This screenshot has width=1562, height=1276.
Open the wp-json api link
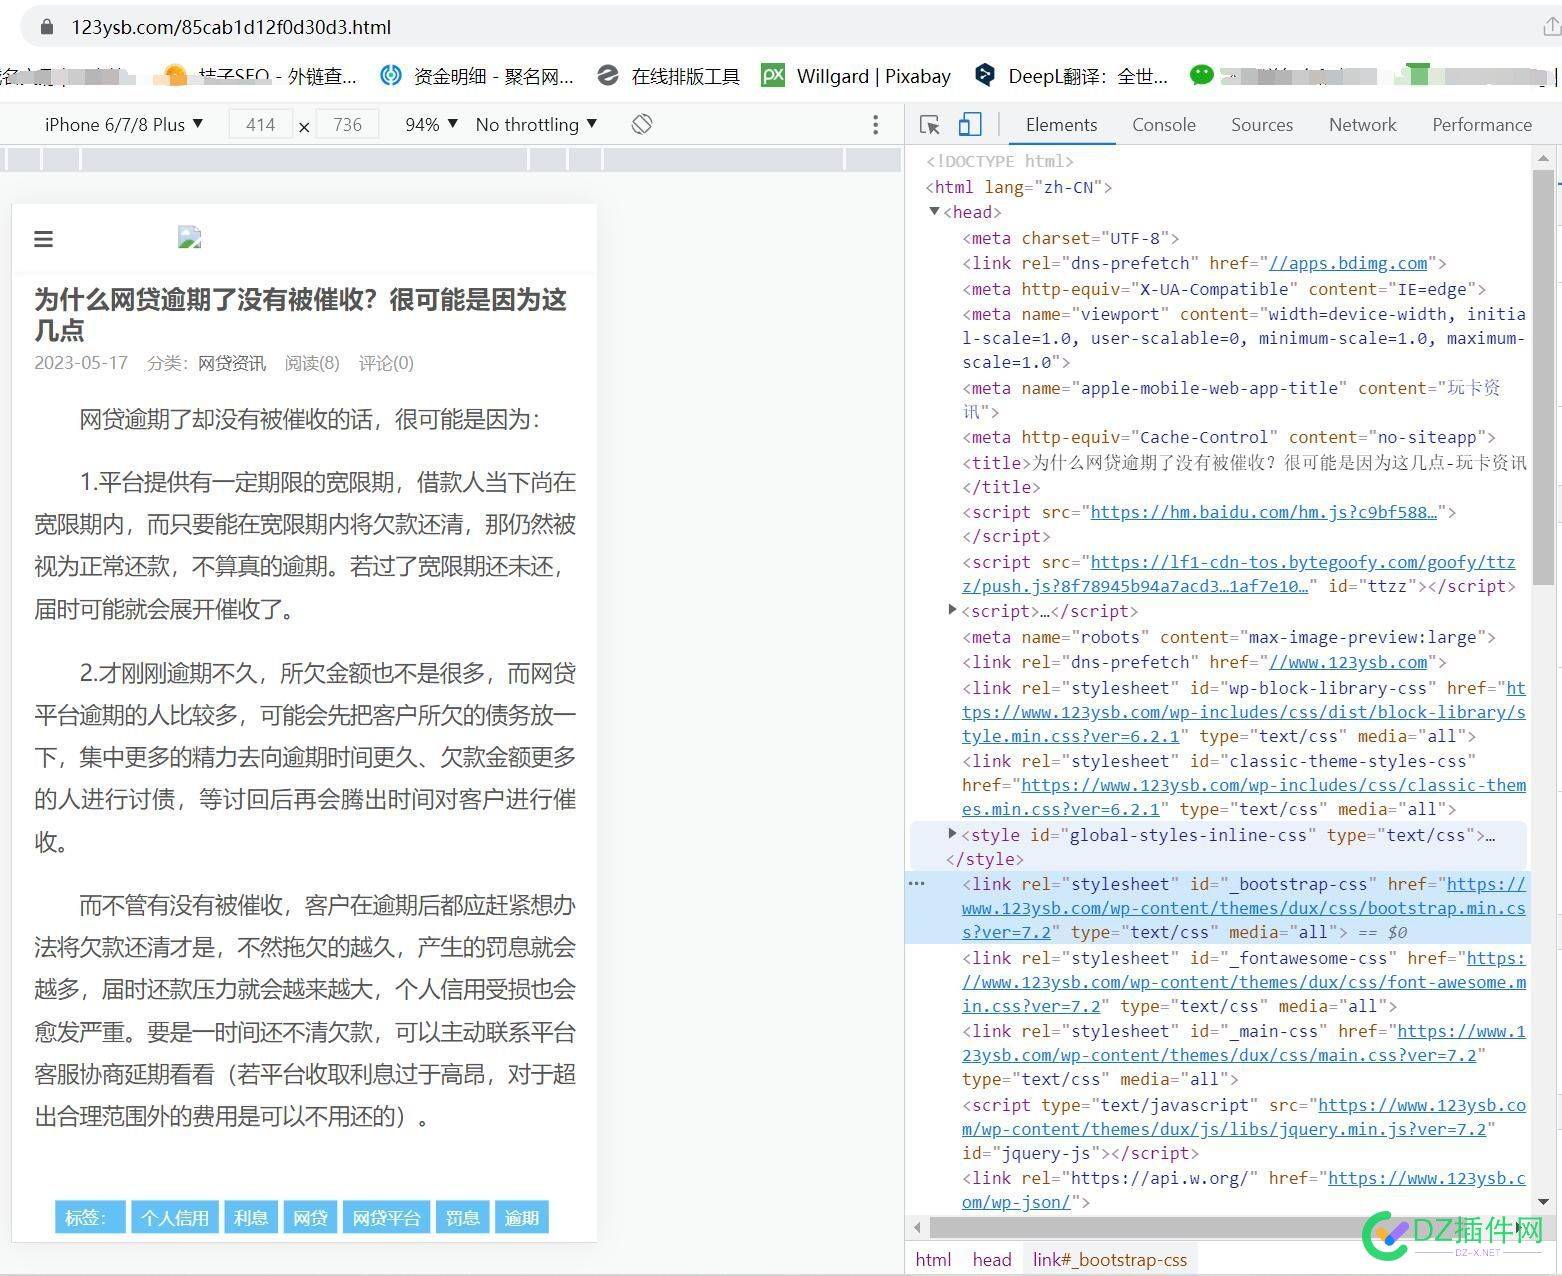(x=1243, y=1190)
